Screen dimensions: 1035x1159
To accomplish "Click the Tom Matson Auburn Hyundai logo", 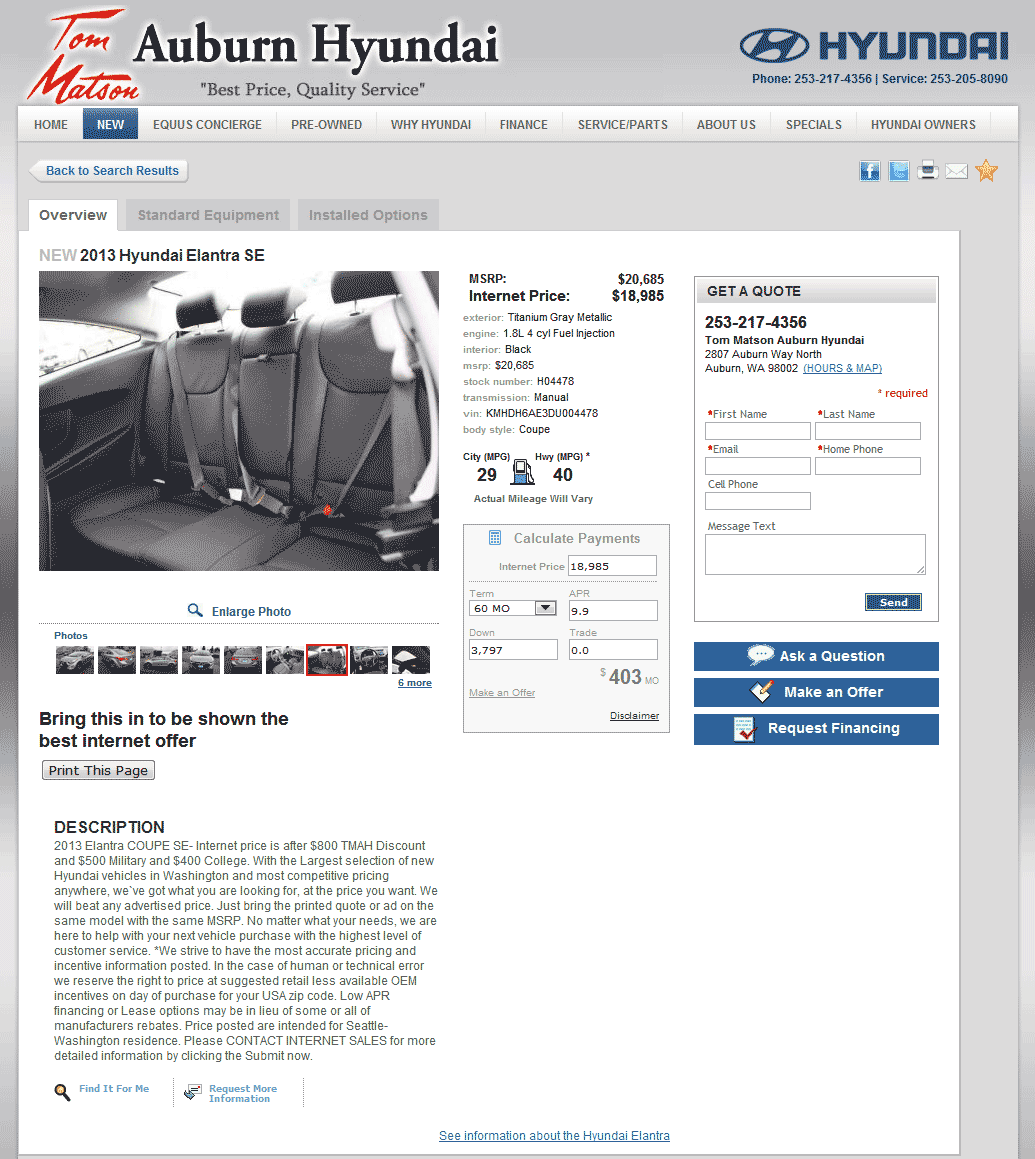I will pyautogui.click(x=262, y=55).
